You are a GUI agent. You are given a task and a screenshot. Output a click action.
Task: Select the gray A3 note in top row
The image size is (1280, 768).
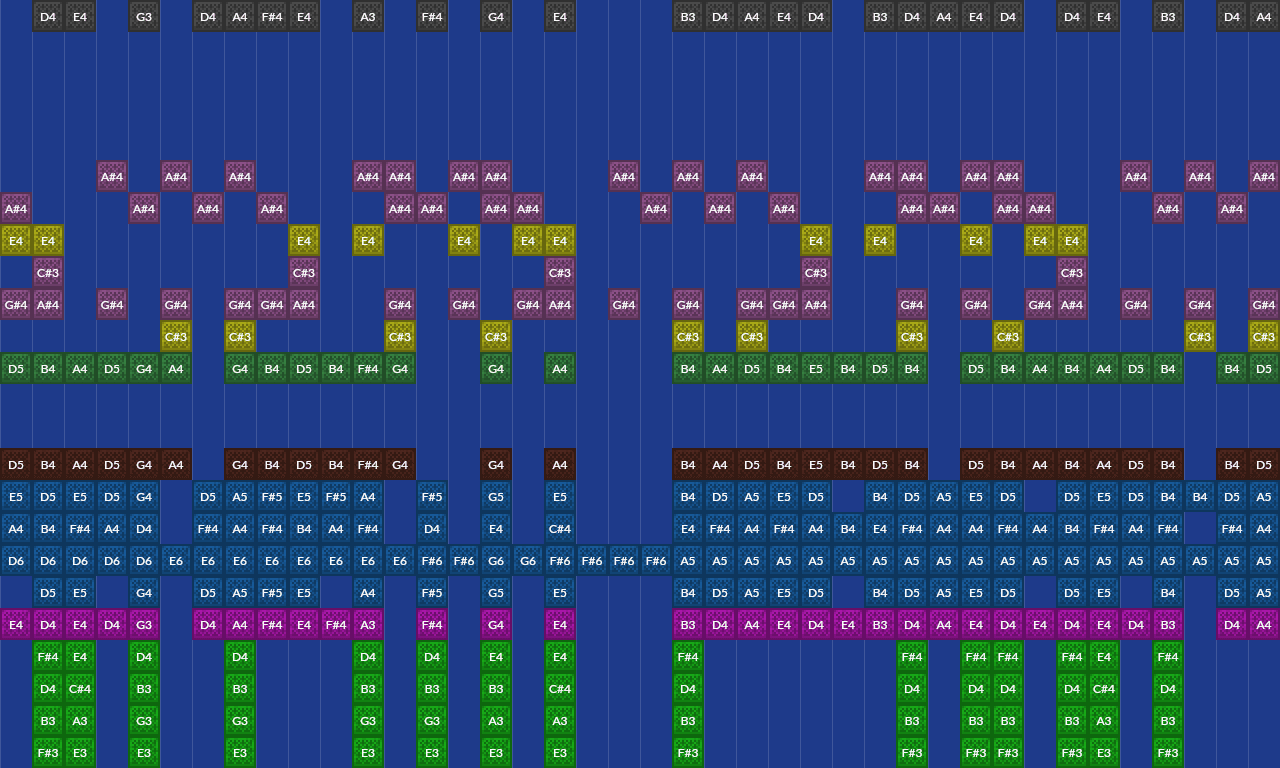pyautogui.click(x=368, y=16)
